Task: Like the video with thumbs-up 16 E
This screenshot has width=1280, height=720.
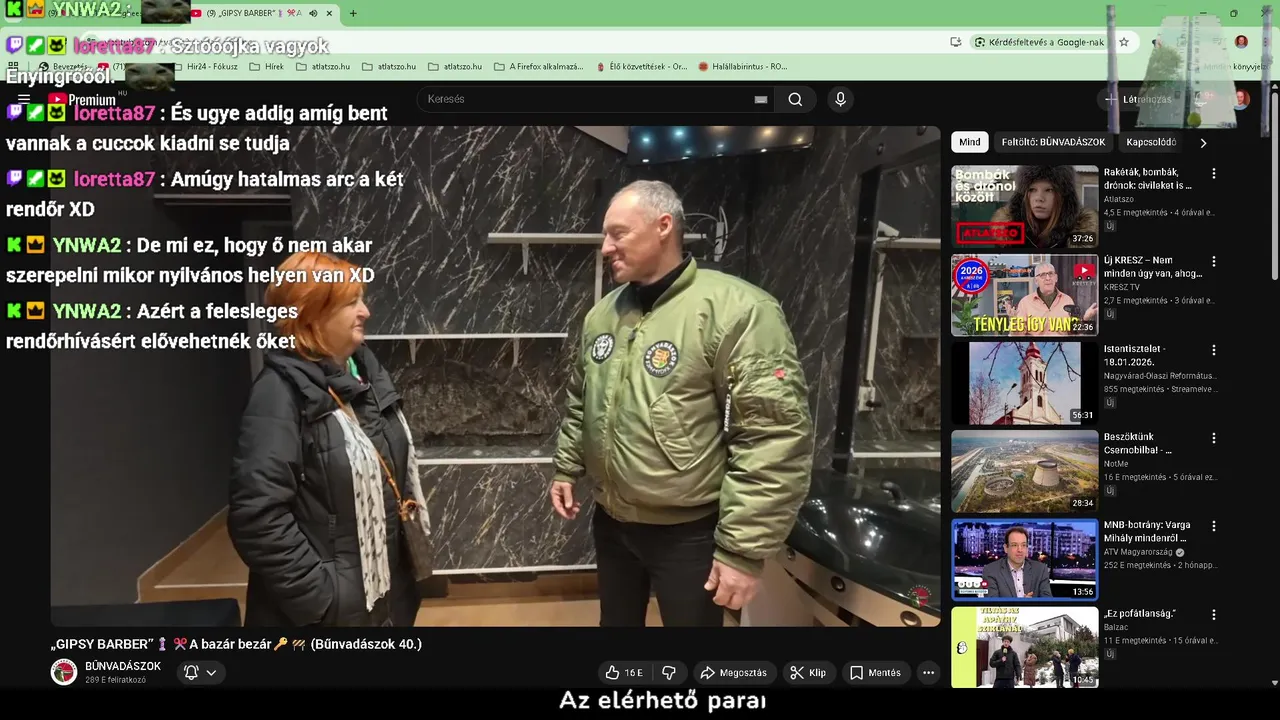Action: (624, 673)
